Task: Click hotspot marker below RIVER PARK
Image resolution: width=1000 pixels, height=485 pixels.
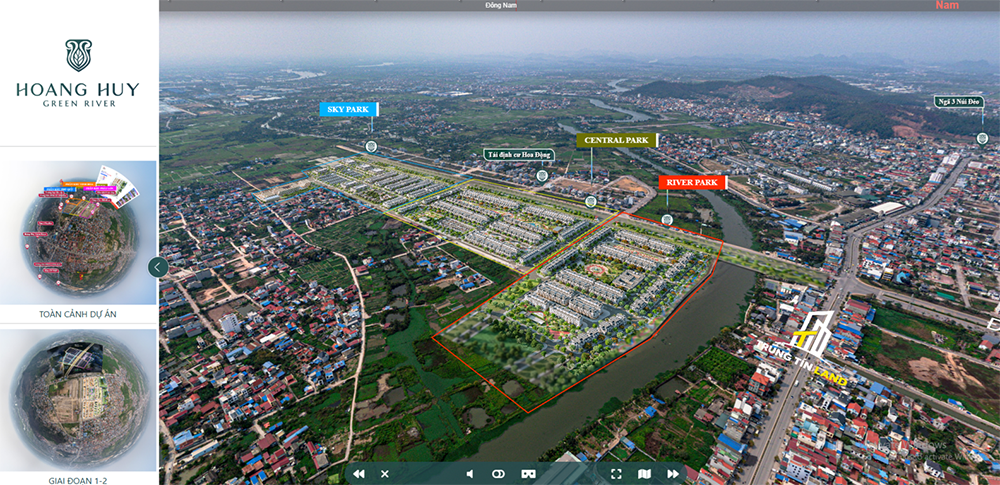Action: pos(667,219)
